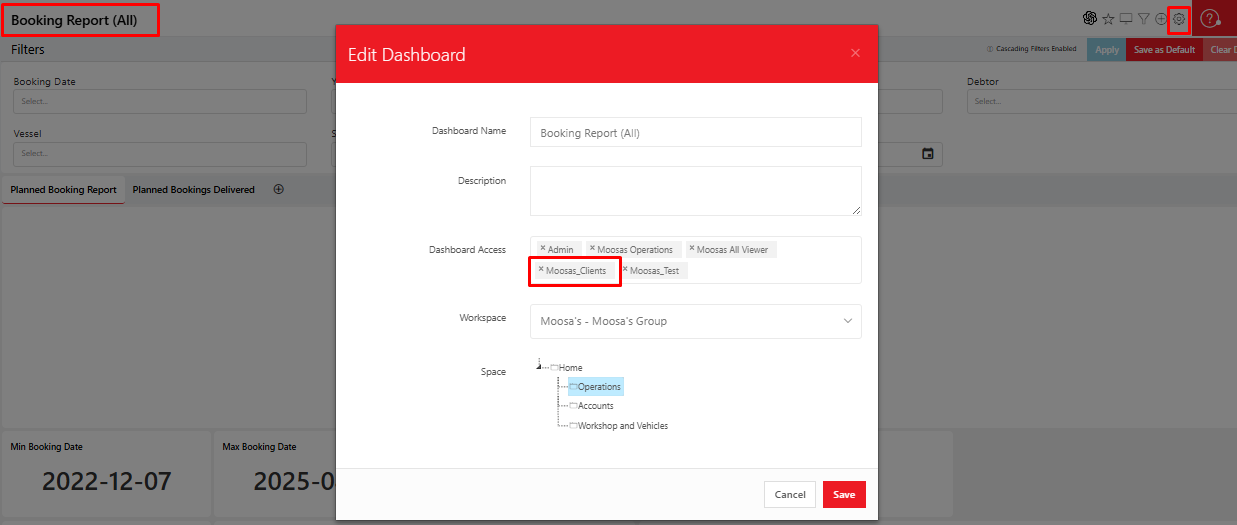The height and width of the screenshot is (525, 1237).
Task: Switch to Planned Bookings Delivered tab
Action: coord(193,189)
